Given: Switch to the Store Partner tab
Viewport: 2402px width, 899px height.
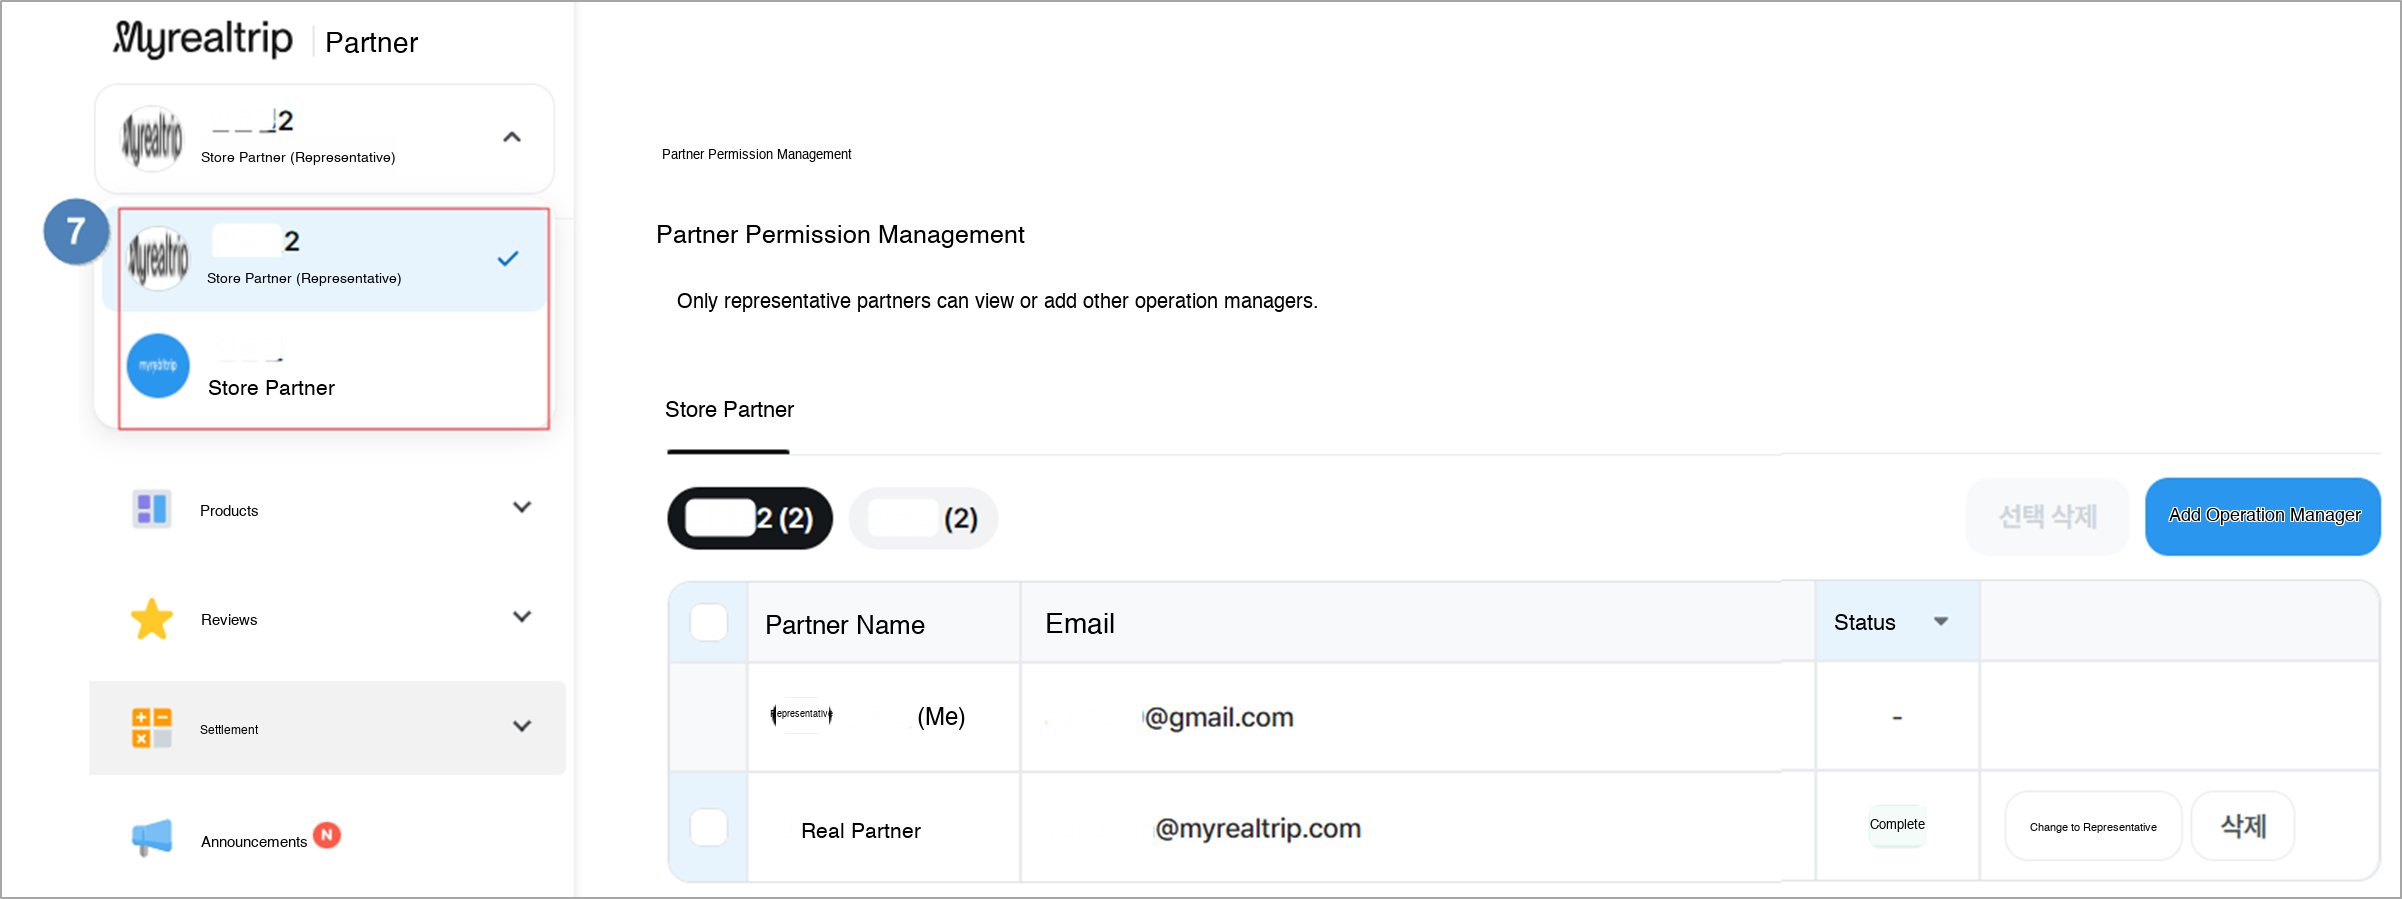Looking at the screenshot, I should point(729,410).
